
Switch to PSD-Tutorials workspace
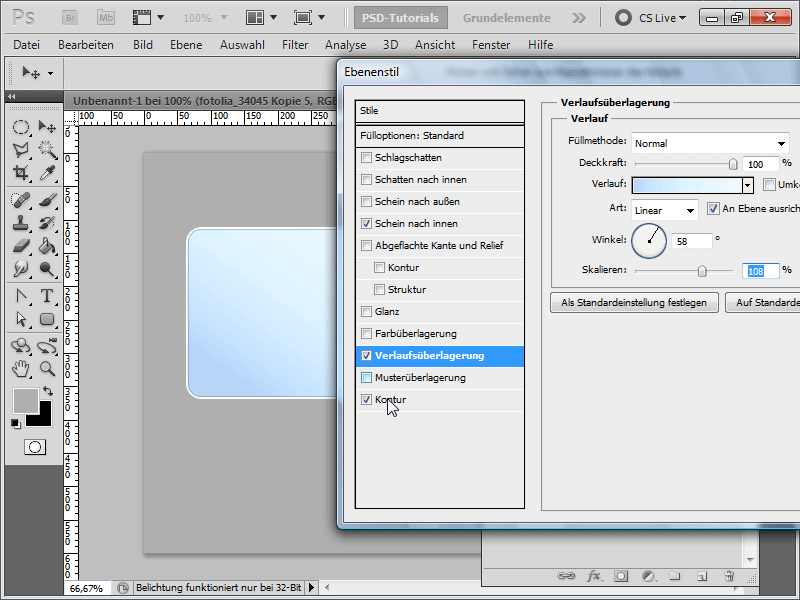pos(401,18)
